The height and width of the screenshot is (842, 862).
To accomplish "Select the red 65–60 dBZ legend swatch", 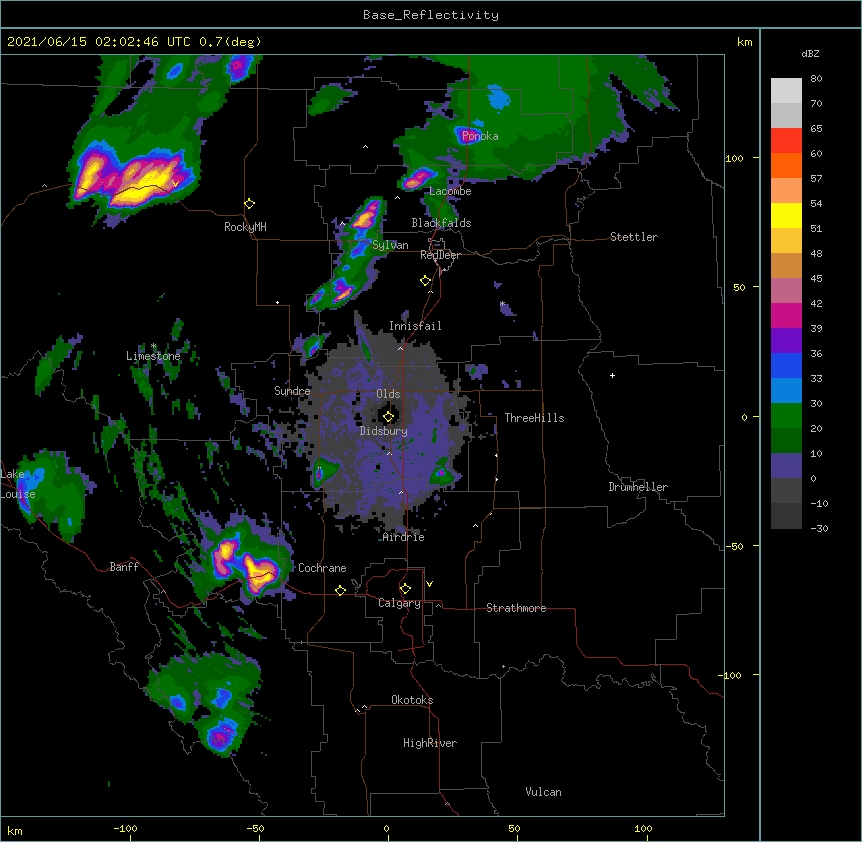I will coord(786,141).
